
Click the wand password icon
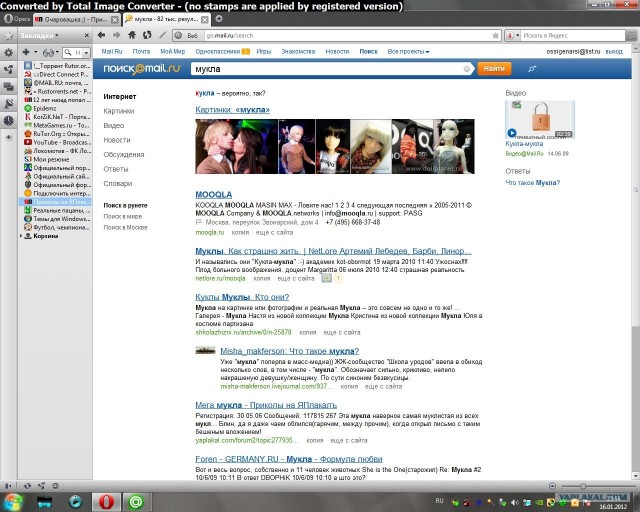[162, 35]
